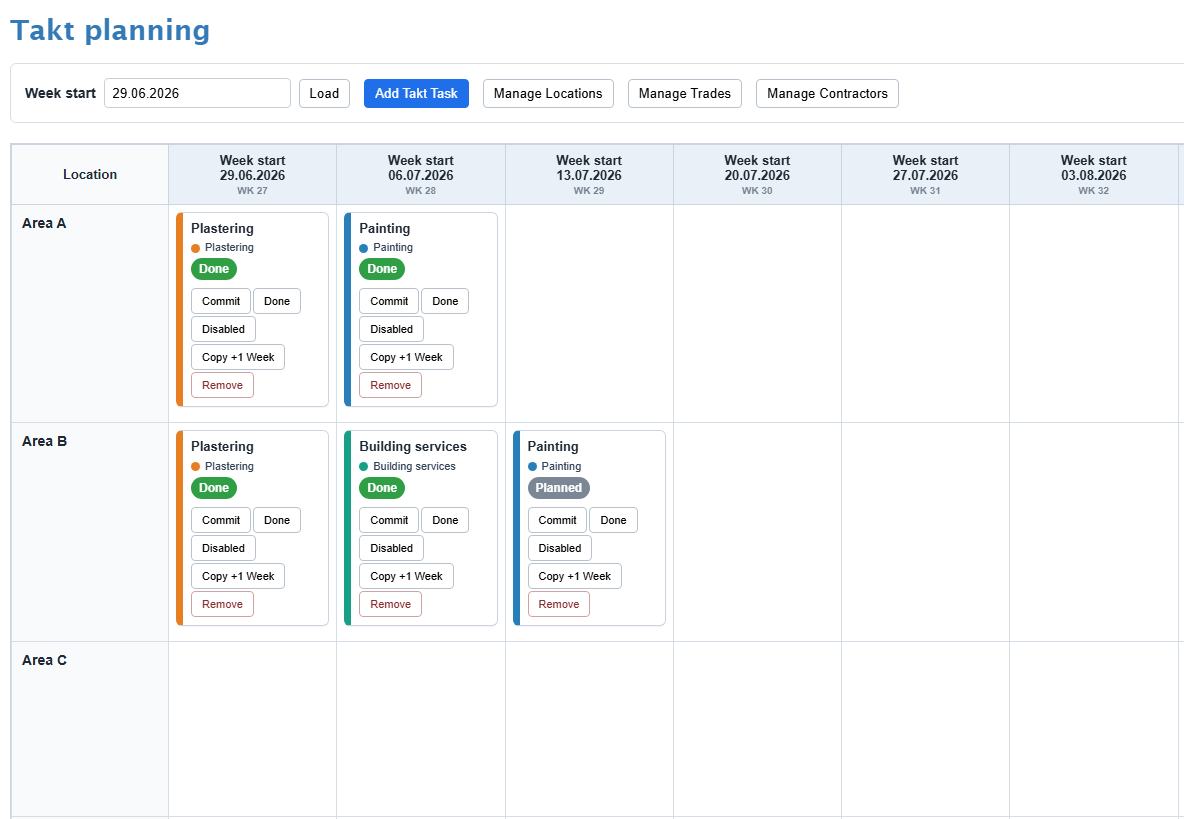Screen dimensions: 1184x819
Task: Click the orange trade dot on Area B Plastering
Action: click(196, 466)
